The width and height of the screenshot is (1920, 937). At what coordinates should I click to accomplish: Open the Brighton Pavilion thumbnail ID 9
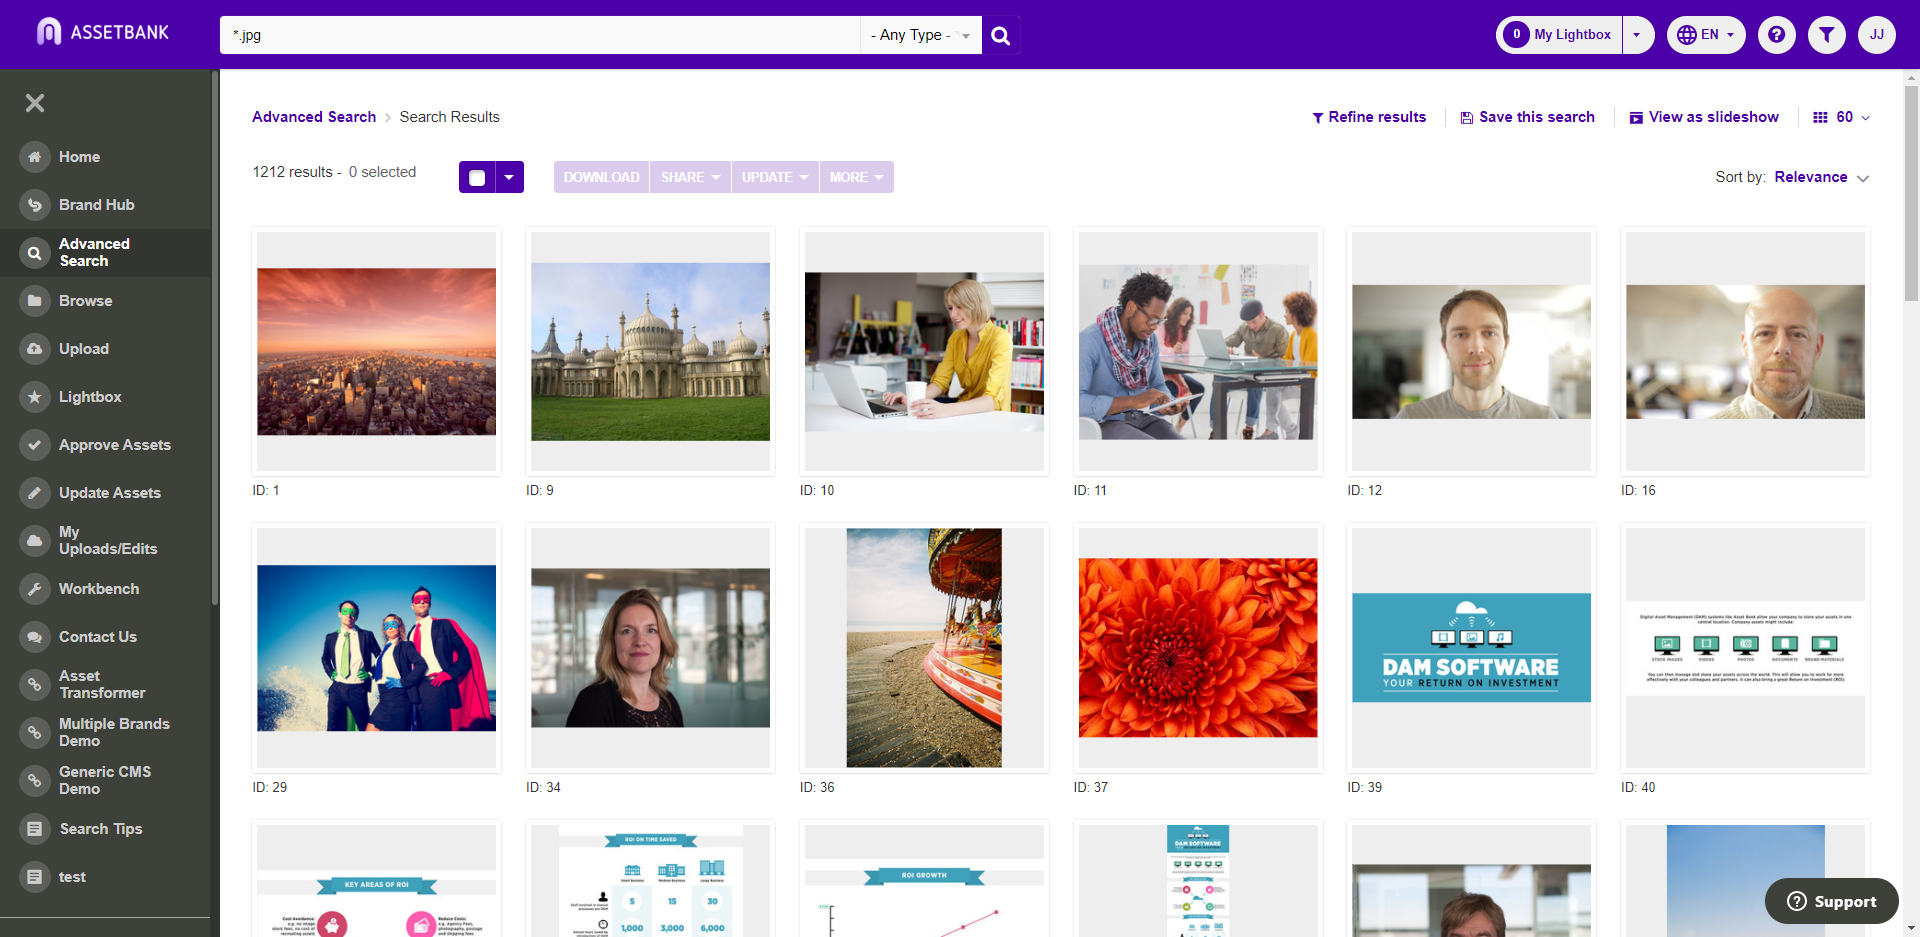click(x=650, y=351)
